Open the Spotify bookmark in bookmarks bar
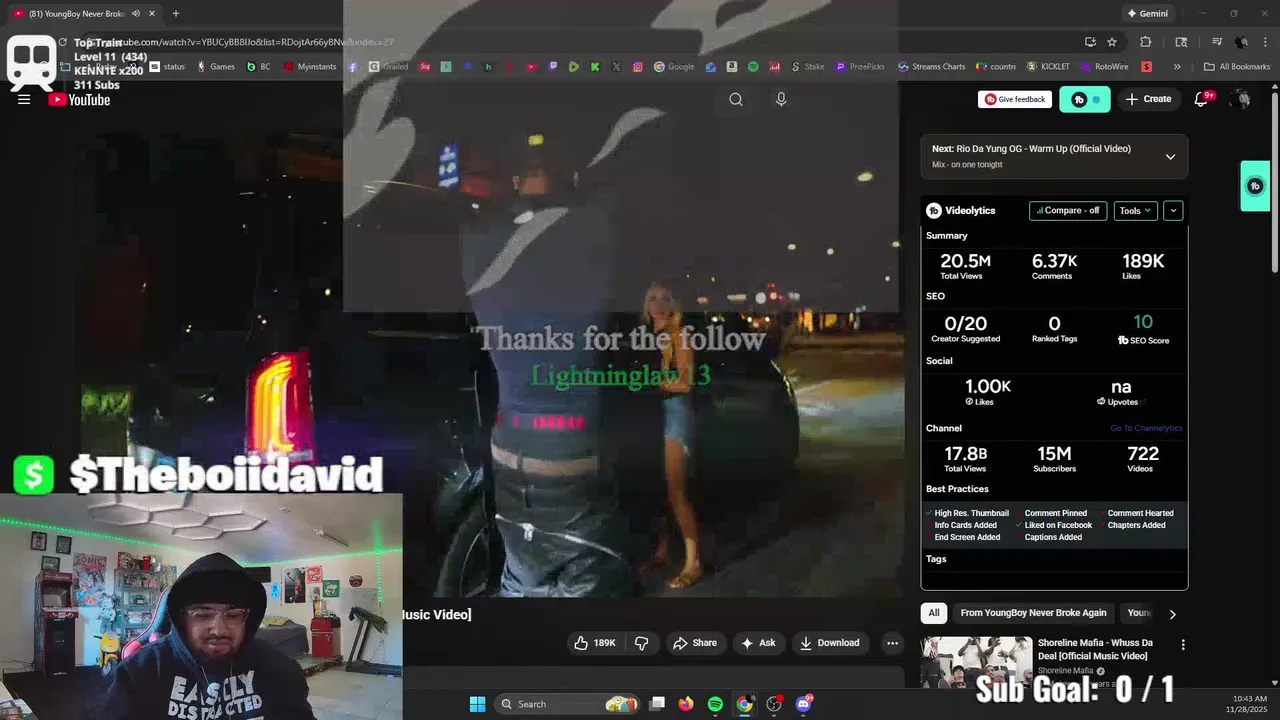The image size is (1280, 720). tap(753, 67)
